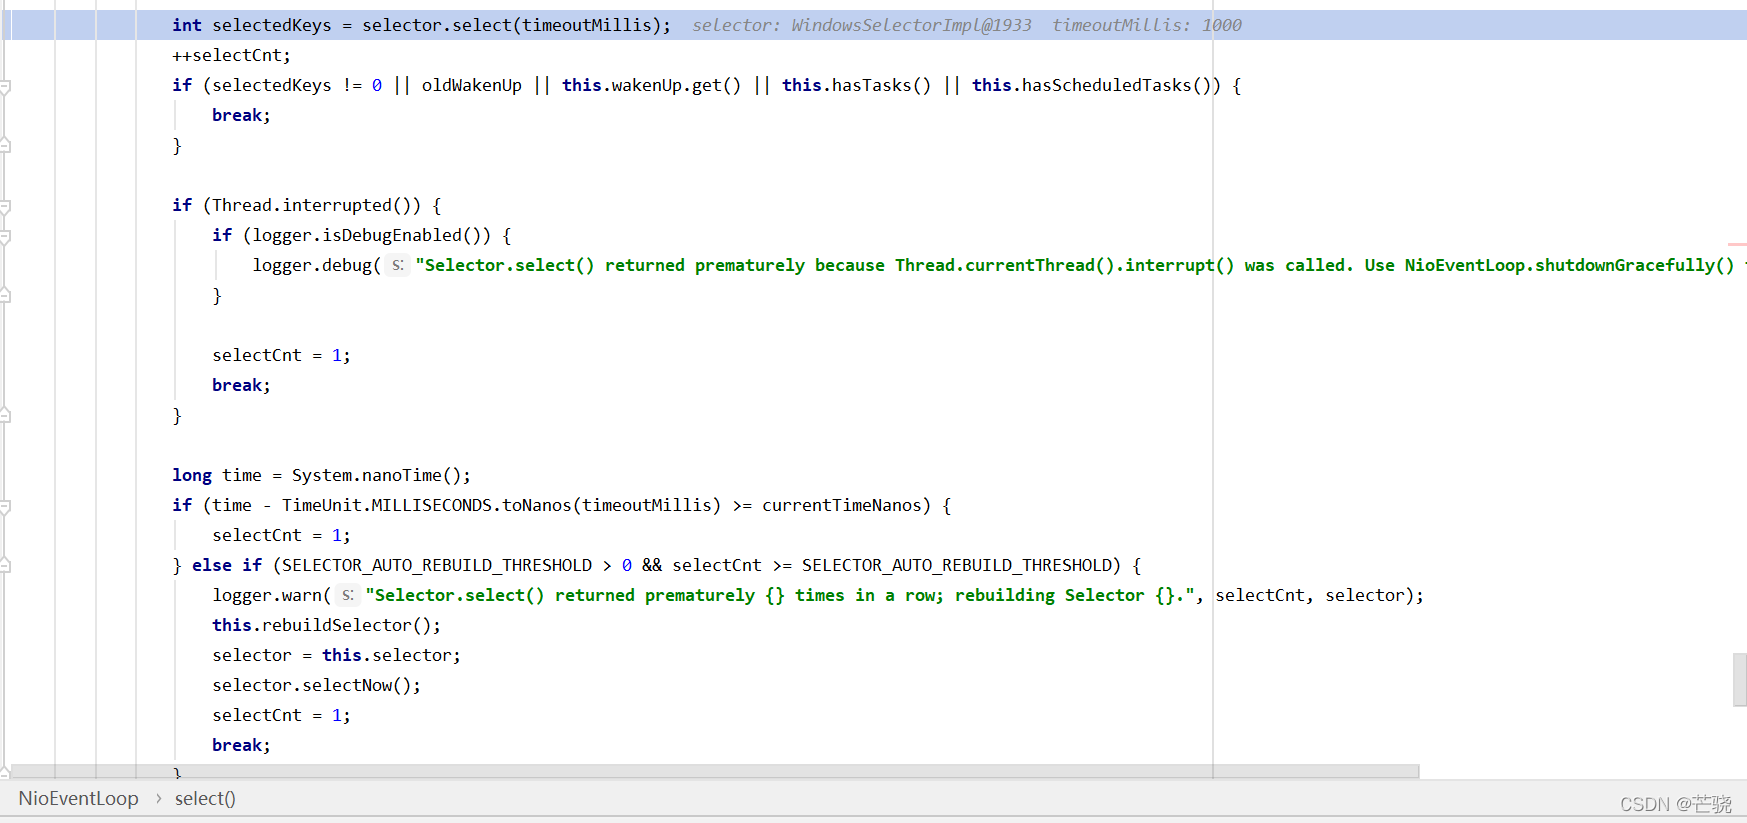Open the NioEventLoop breadcrumb

point(78,798)
